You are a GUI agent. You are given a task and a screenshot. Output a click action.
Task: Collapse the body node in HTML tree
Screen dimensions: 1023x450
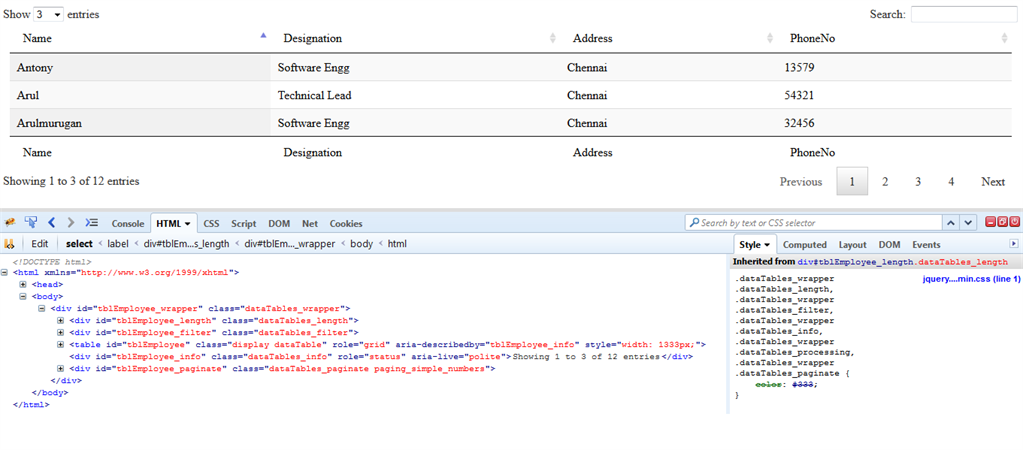pyautogui.click(x=23, y=296)
